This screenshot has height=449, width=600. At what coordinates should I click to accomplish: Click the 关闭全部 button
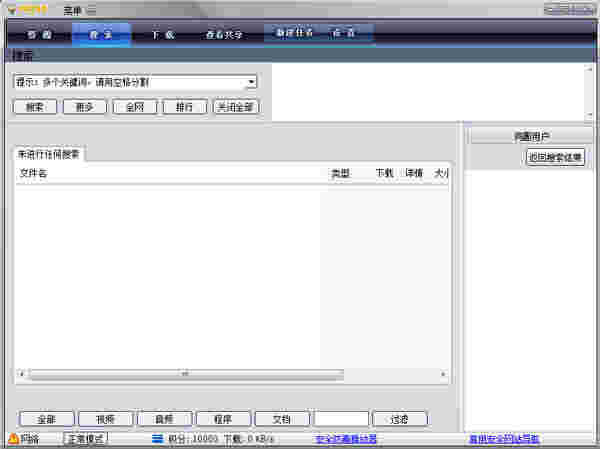tap(236, 107)
